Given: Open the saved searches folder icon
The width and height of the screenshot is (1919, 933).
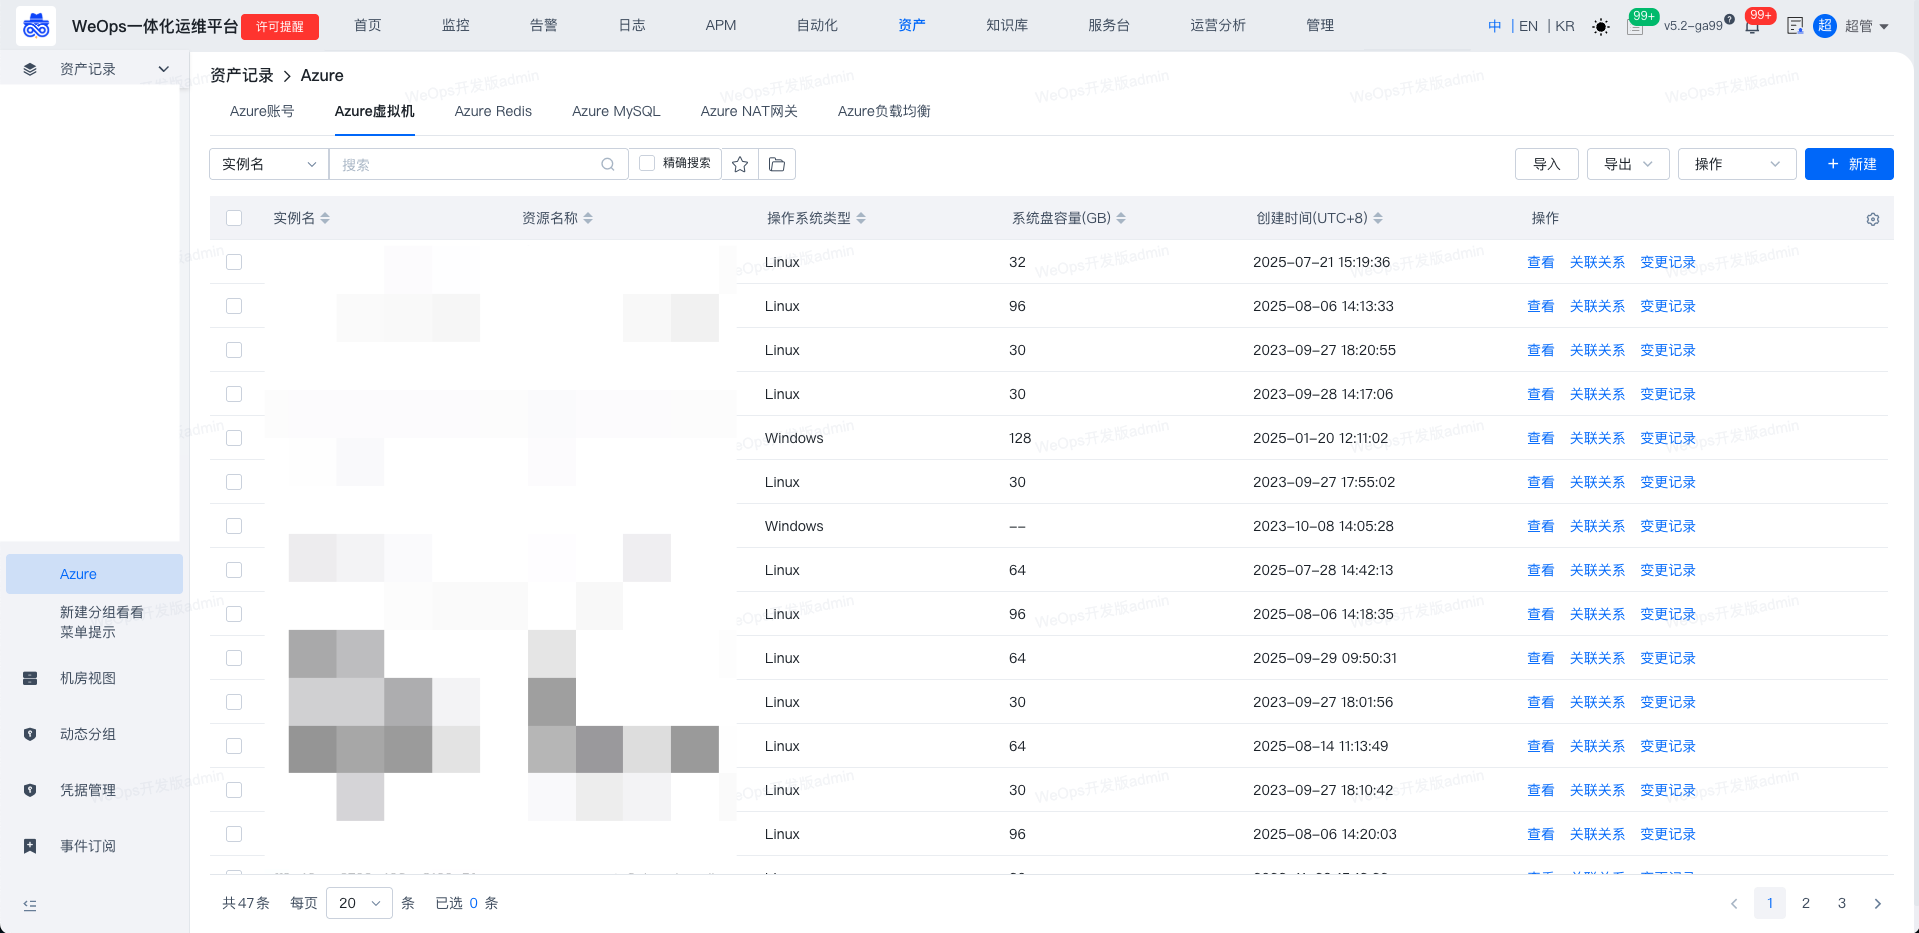Looking at the screenshot, I should [x=777, y=164].
